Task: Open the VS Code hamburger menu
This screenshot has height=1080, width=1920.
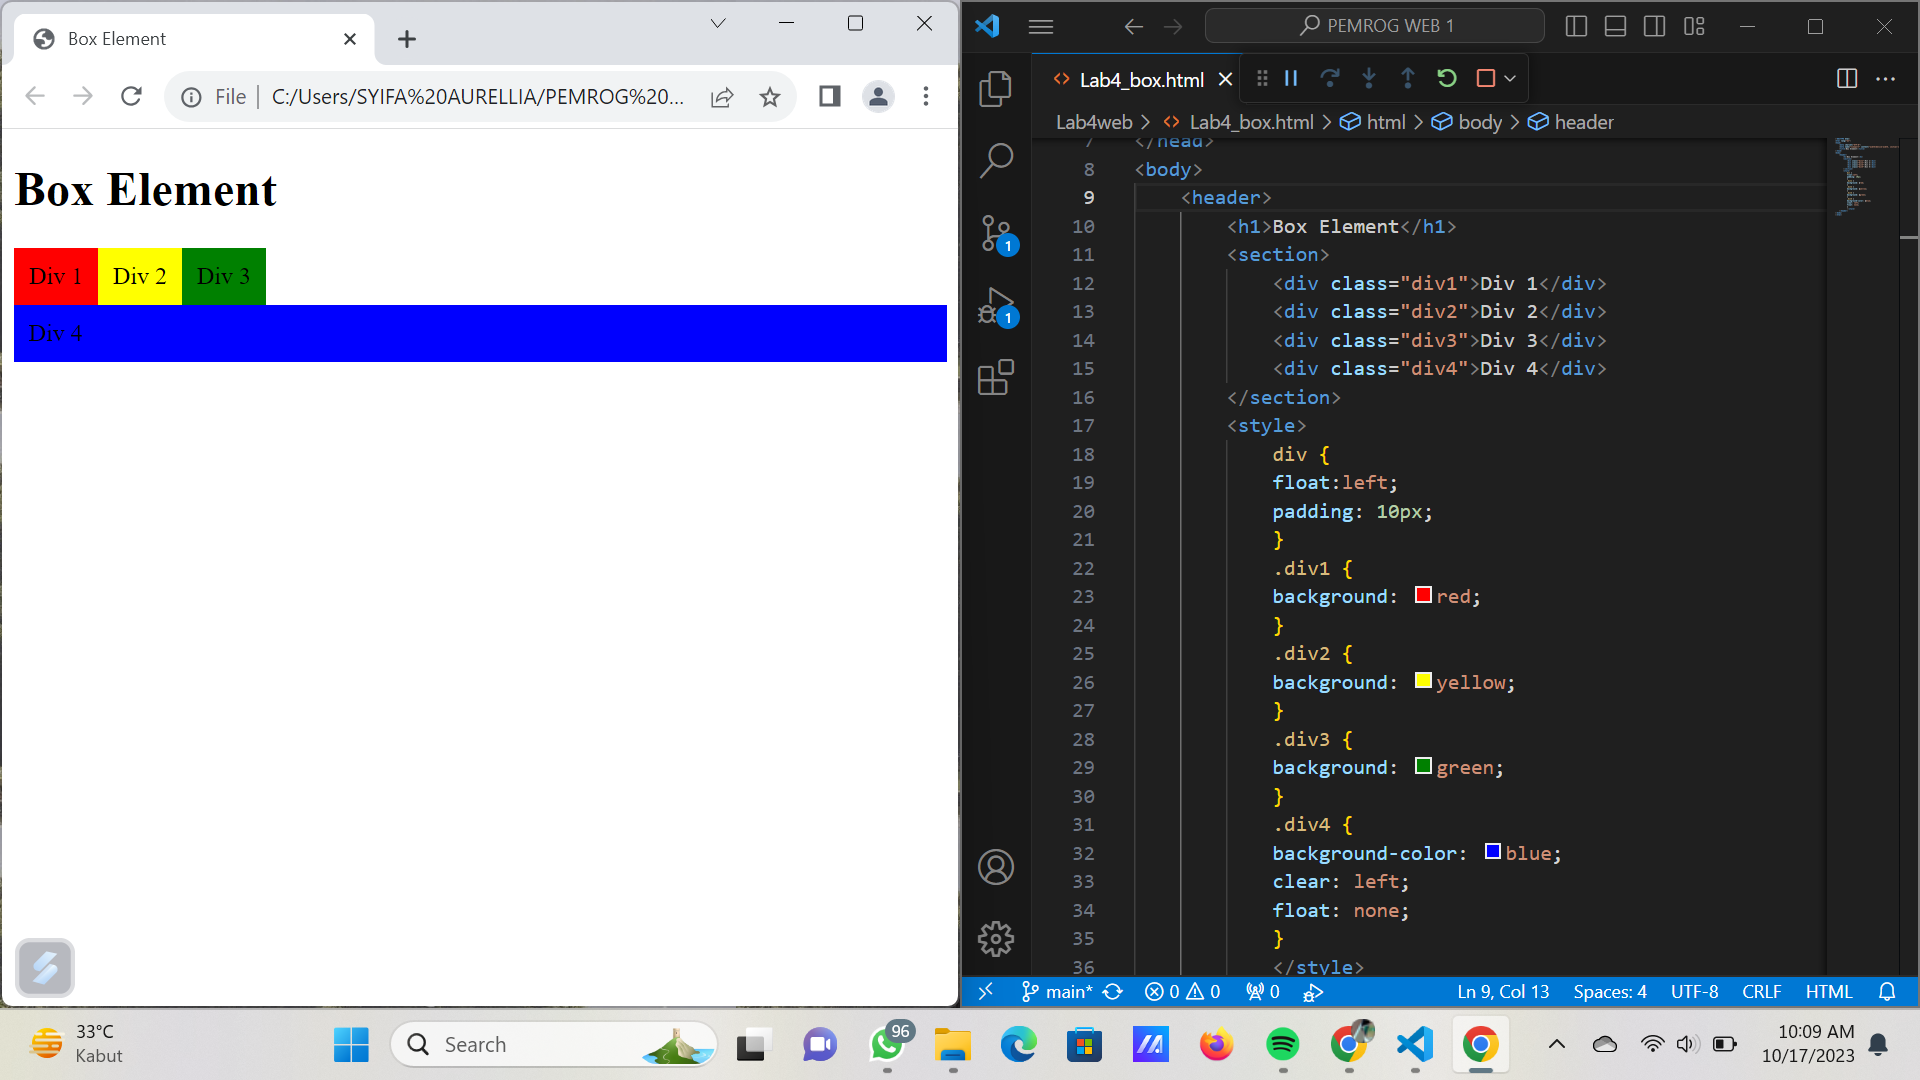Action: [1040, 26]
